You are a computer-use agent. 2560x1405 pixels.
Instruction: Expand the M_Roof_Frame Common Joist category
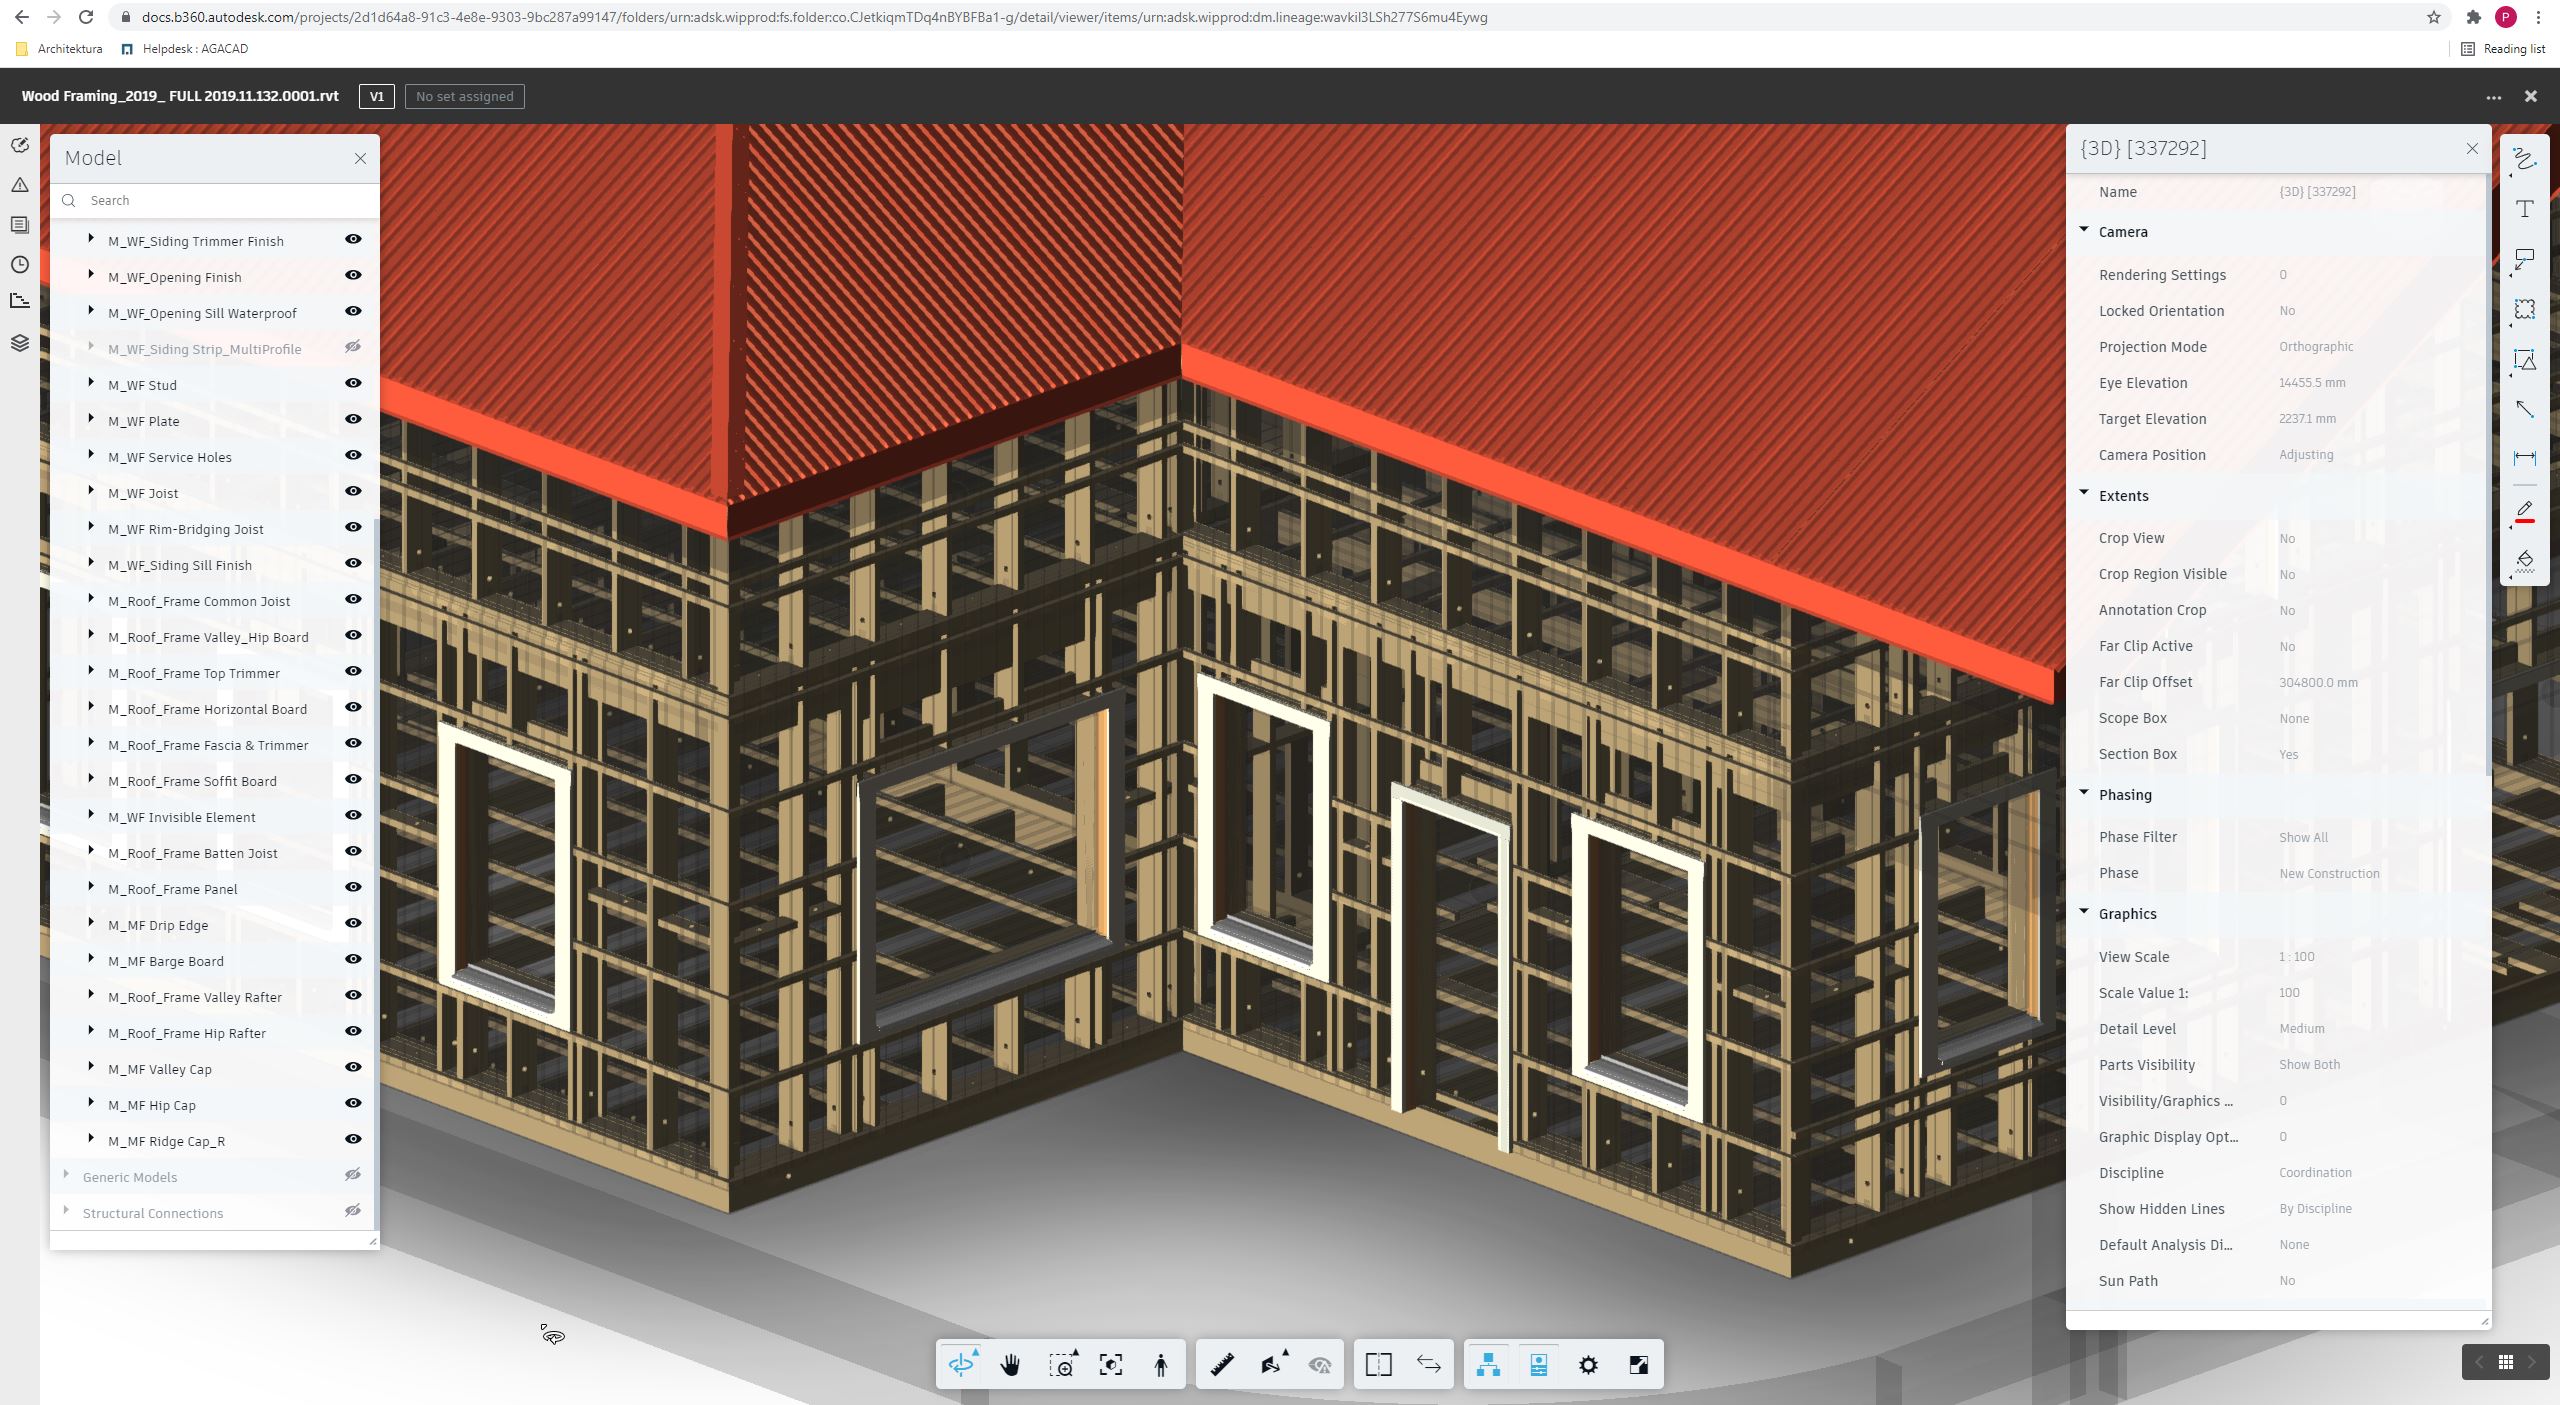(92, 600)
